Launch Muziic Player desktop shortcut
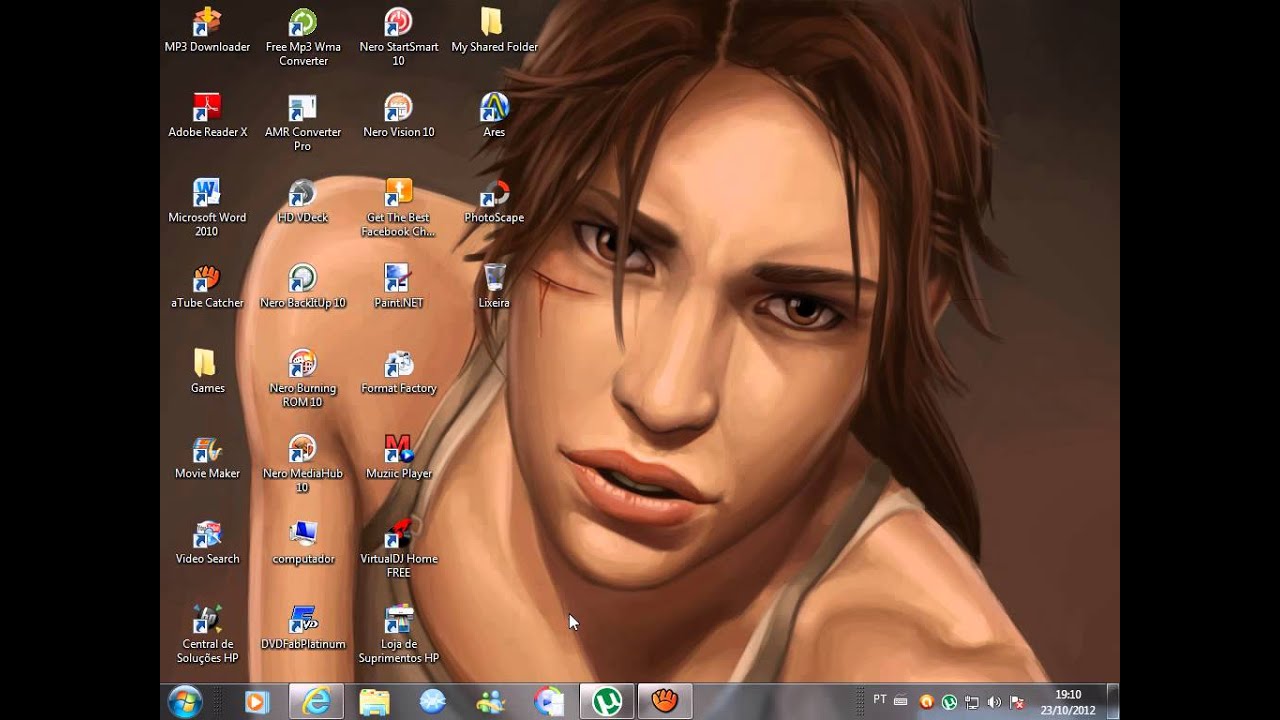The height and width of the screenshot is (720, 1280). click(398, 456)
